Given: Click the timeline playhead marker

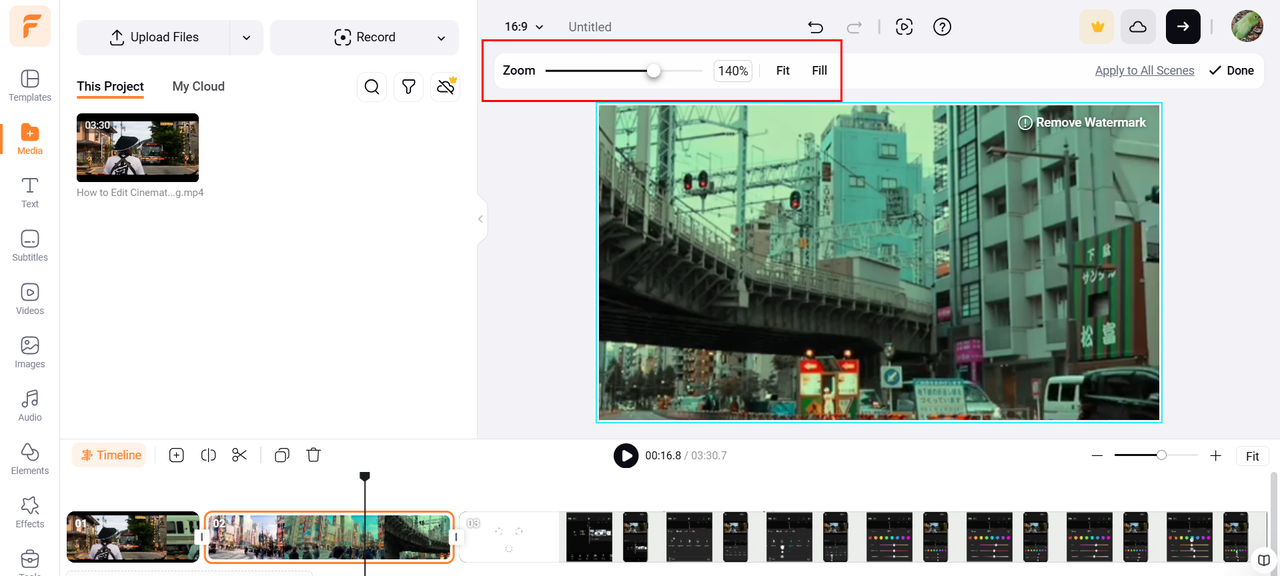Looking at the screenshot, I should tap(365, 478).
